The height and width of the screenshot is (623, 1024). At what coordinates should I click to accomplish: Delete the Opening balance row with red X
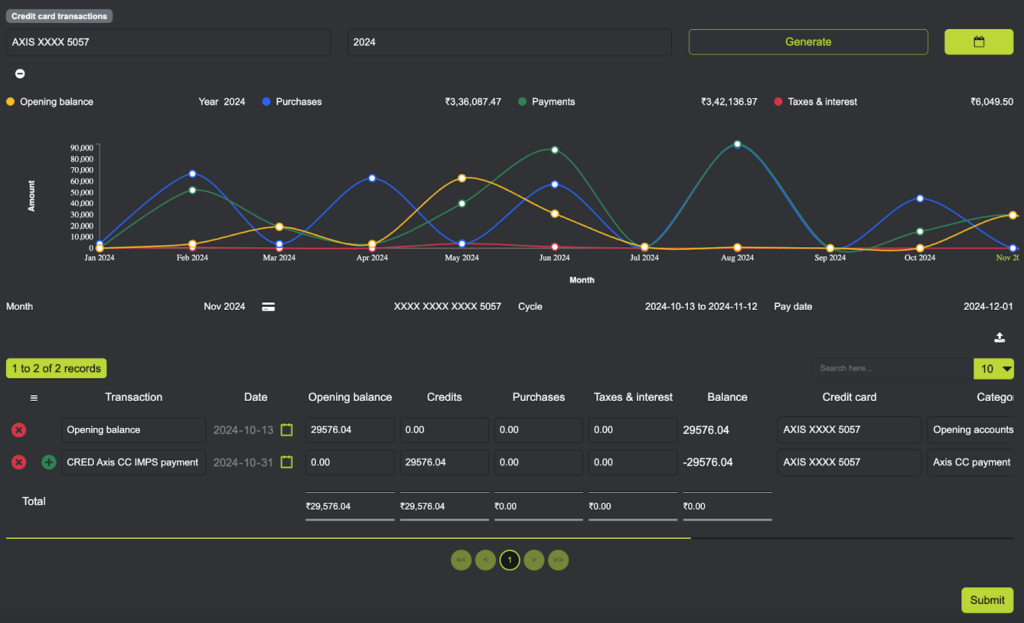19,430
